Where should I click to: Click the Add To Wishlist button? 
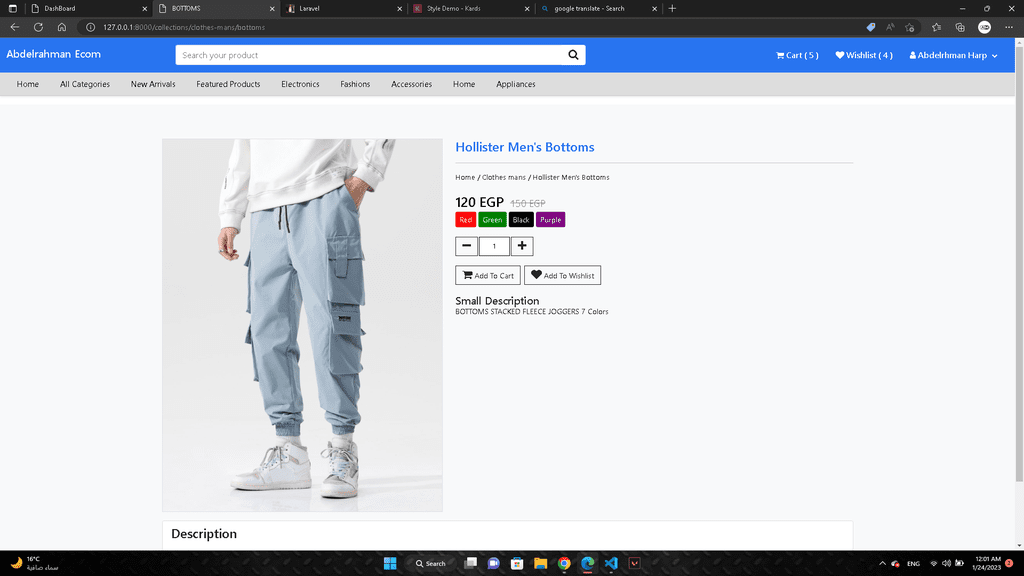click(x=562, y=276)
